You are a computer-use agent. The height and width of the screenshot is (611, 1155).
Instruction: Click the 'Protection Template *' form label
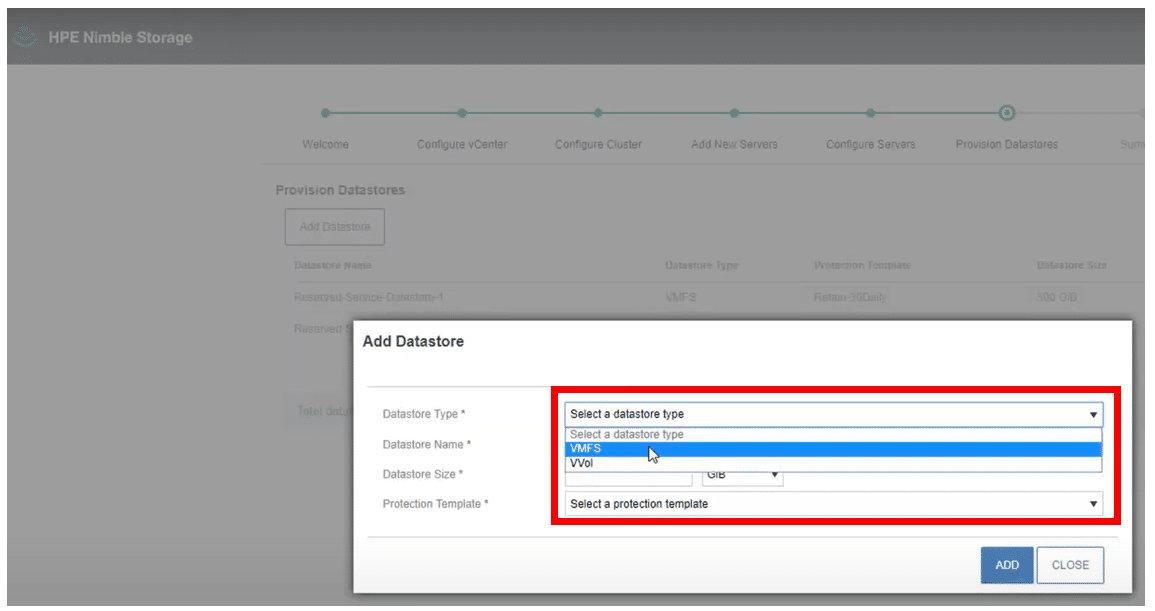[x=435, y=504]
